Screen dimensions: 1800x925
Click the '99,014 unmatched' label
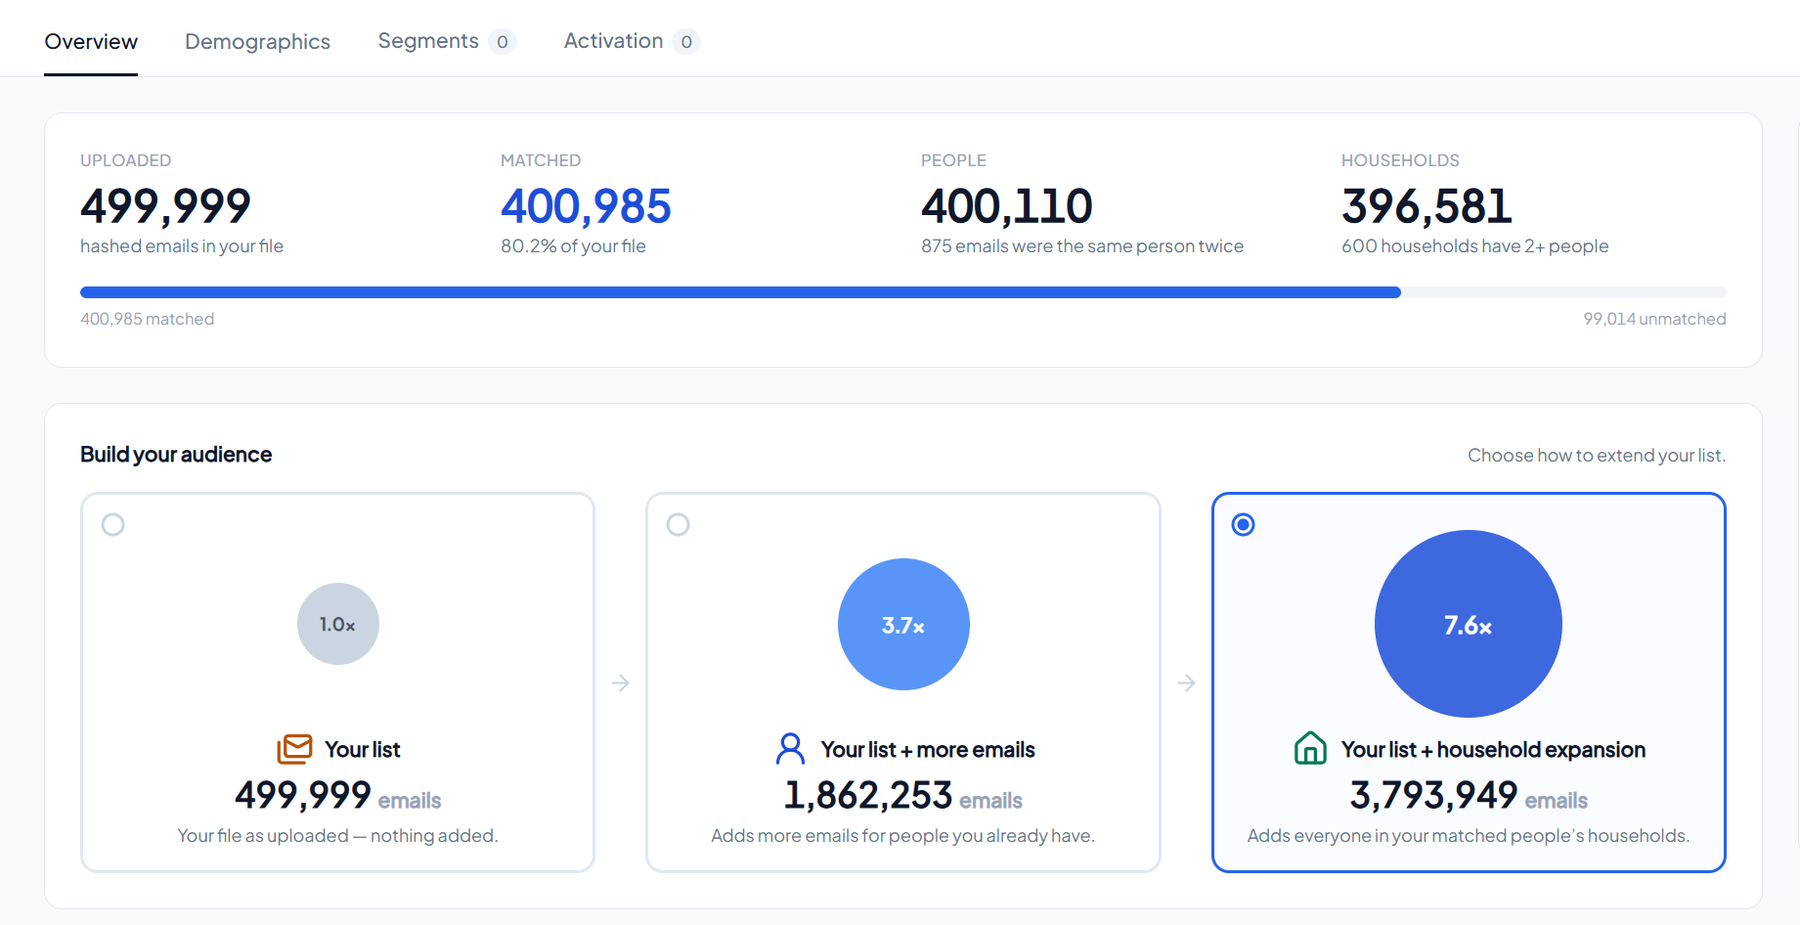tap(1654, 319)
